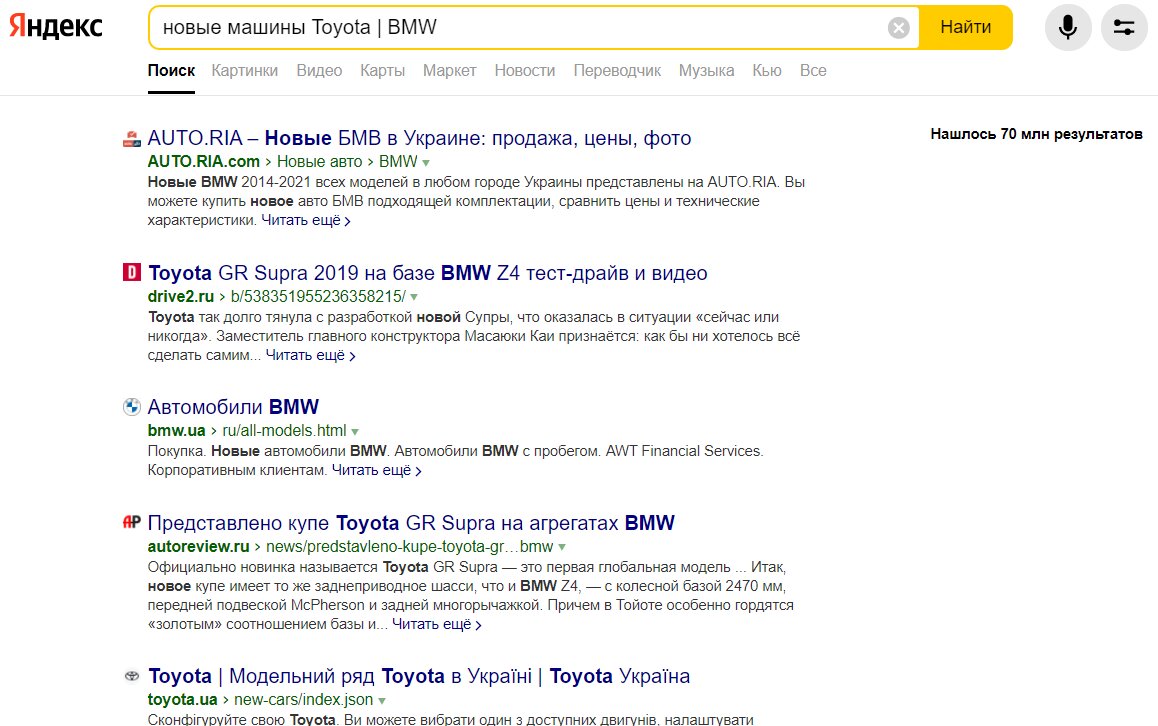Click the AUTO.RIA favicon
1158x726 pixels.
(x=131, y=138)
